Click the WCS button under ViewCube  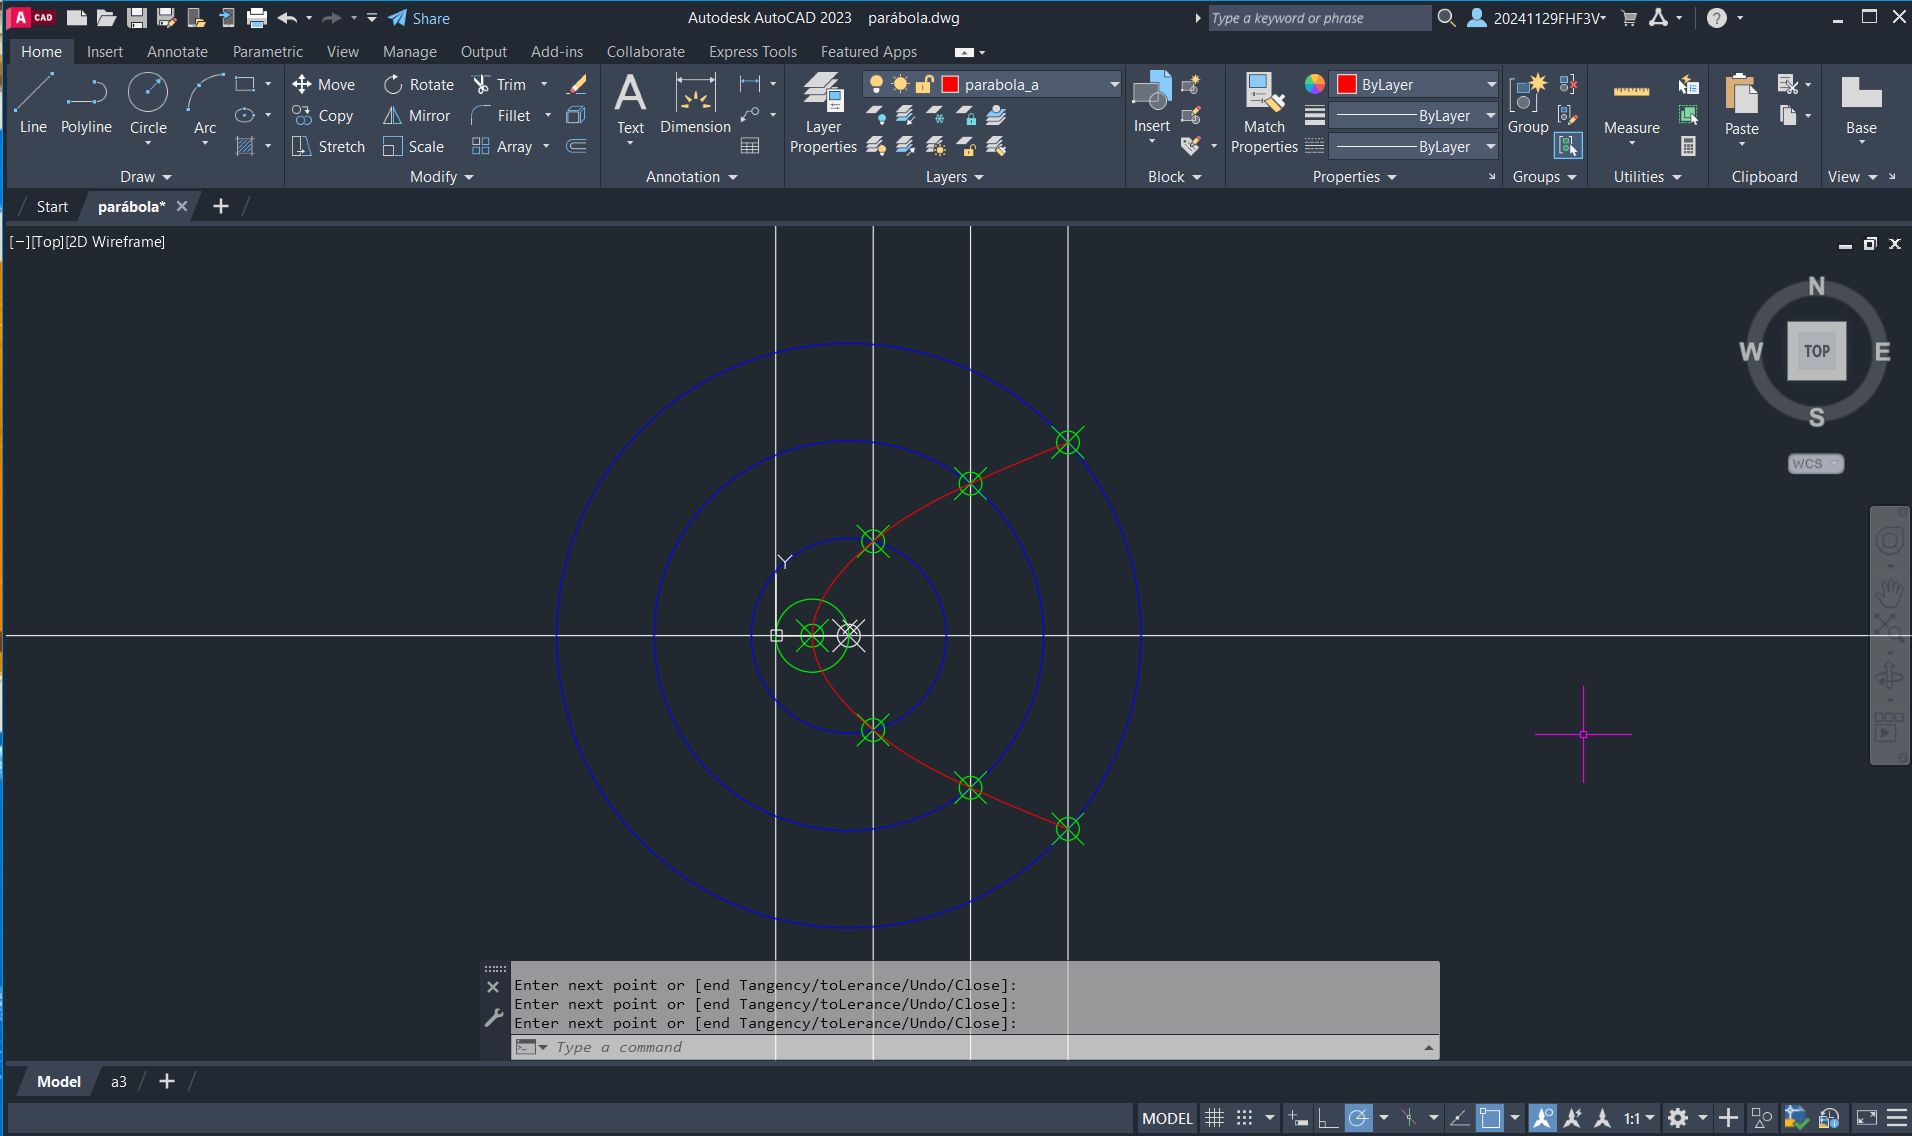tap(1814, 464)
